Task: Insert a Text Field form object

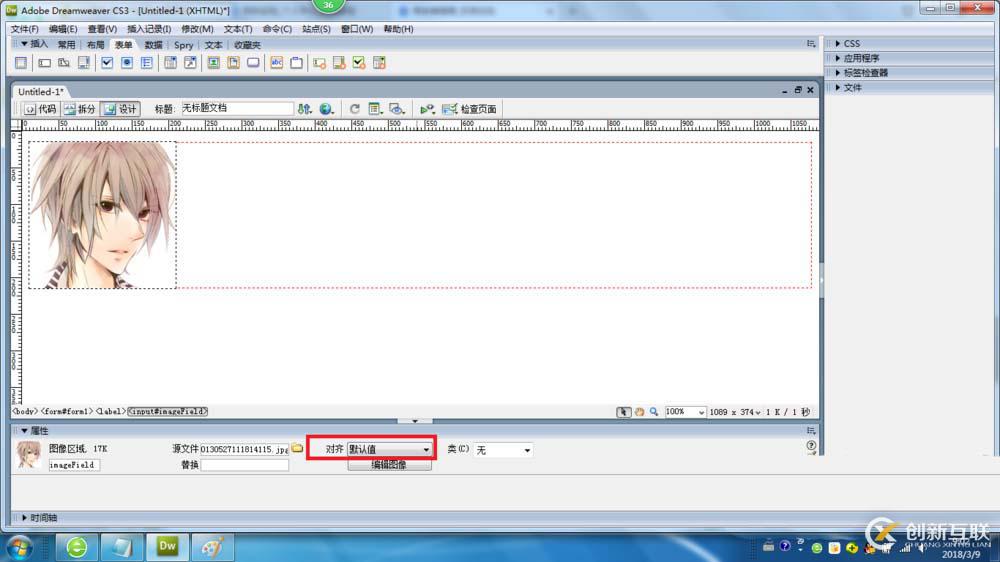Action: (x=44, y=63)
